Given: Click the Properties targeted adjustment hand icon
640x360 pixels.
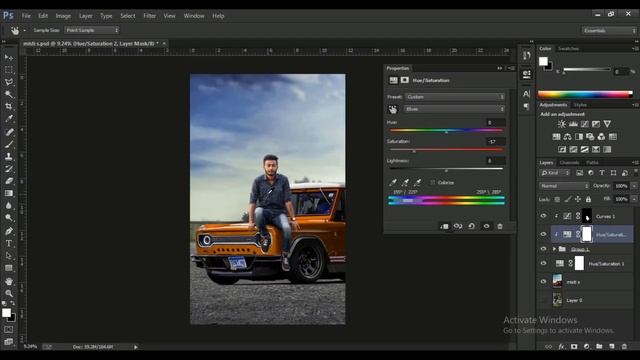Looking at the screenshot, I should click(393, 109).
